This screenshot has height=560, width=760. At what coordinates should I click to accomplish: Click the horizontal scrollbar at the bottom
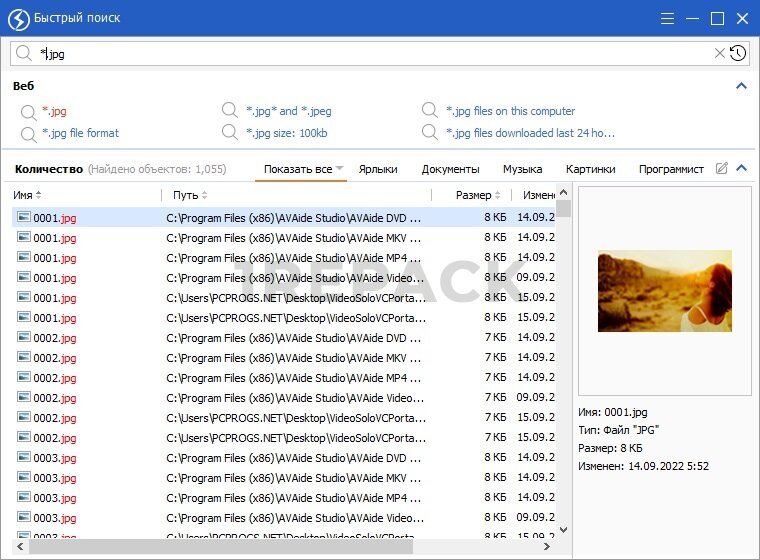tap(220, 548)
